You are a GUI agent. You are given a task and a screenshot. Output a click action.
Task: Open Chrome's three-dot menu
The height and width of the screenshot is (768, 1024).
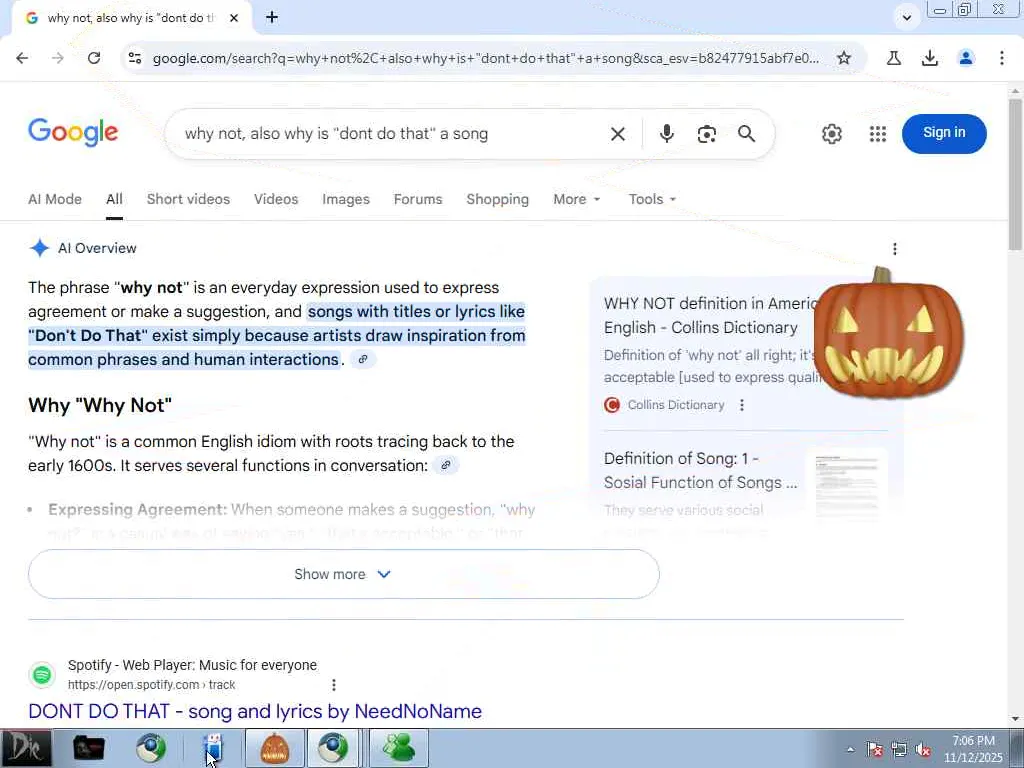pos(1001,58)
